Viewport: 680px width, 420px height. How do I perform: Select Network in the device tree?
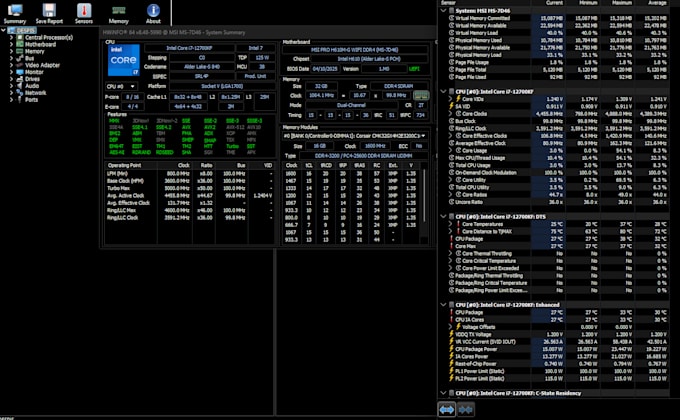pos(35,93)
